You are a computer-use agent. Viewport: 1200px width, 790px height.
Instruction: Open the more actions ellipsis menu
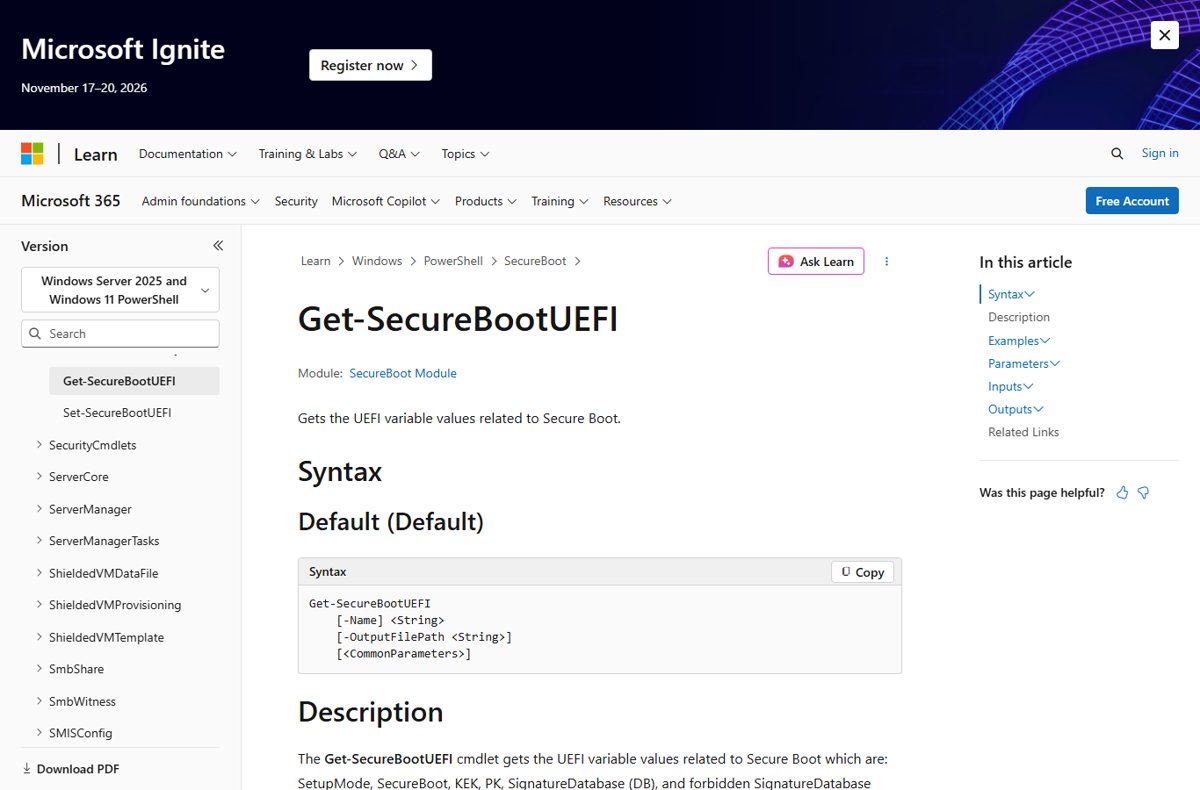coord(886,261)
